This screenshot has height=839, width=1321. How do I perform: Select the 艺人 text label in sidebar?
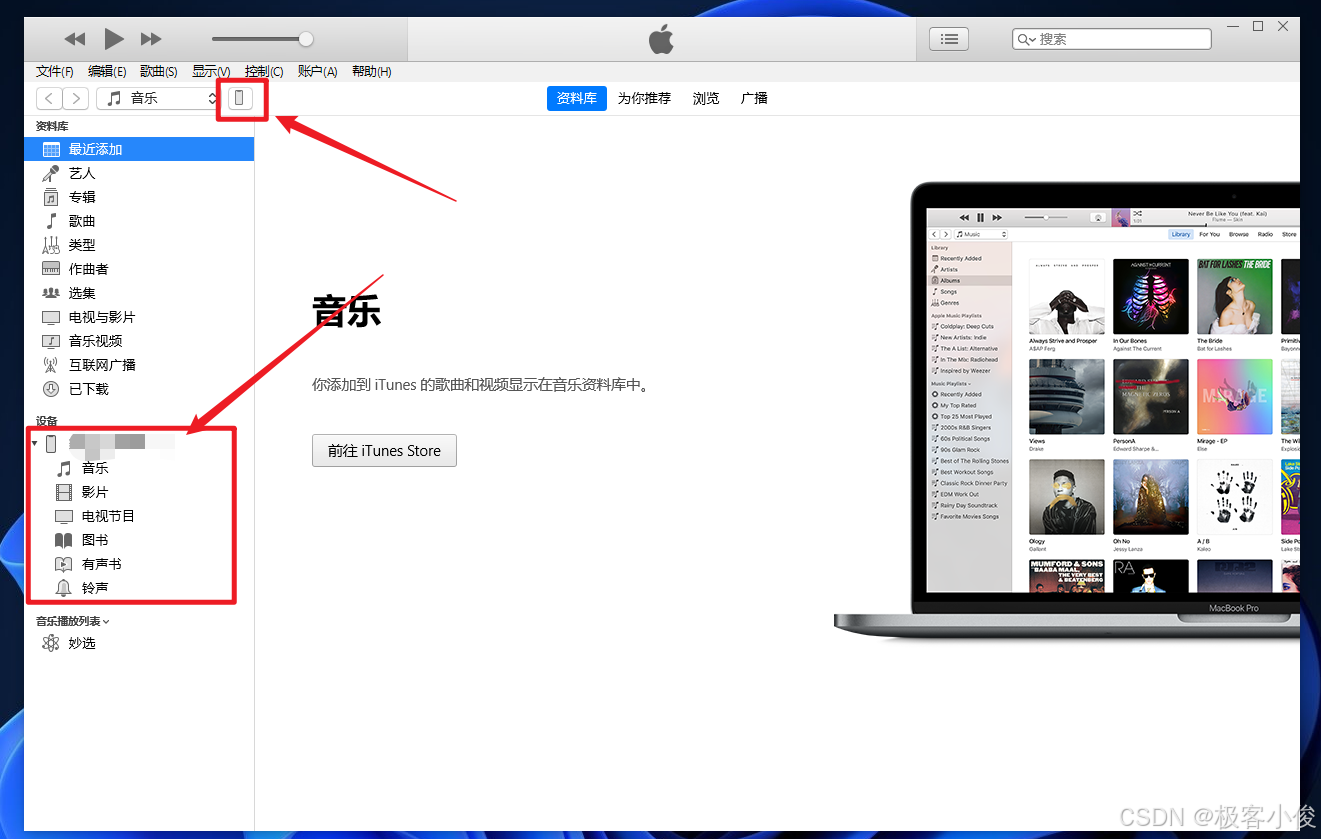(x=82, y=173)
